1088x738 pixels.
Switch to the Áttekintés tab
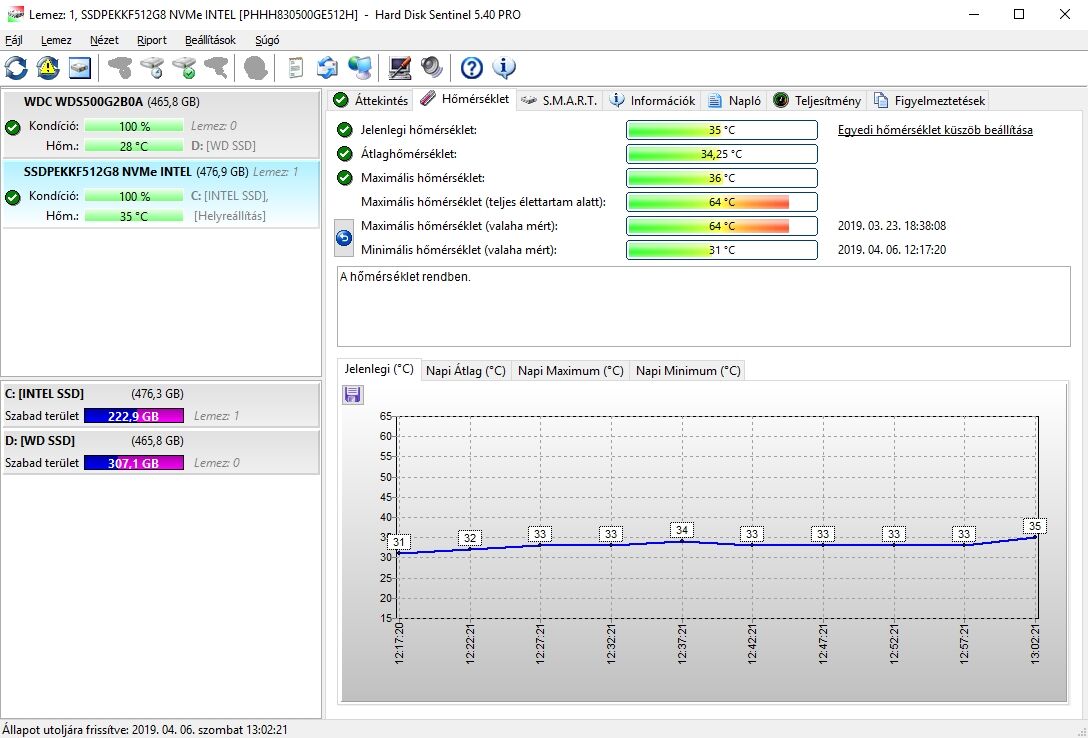[x=371, y=101]
